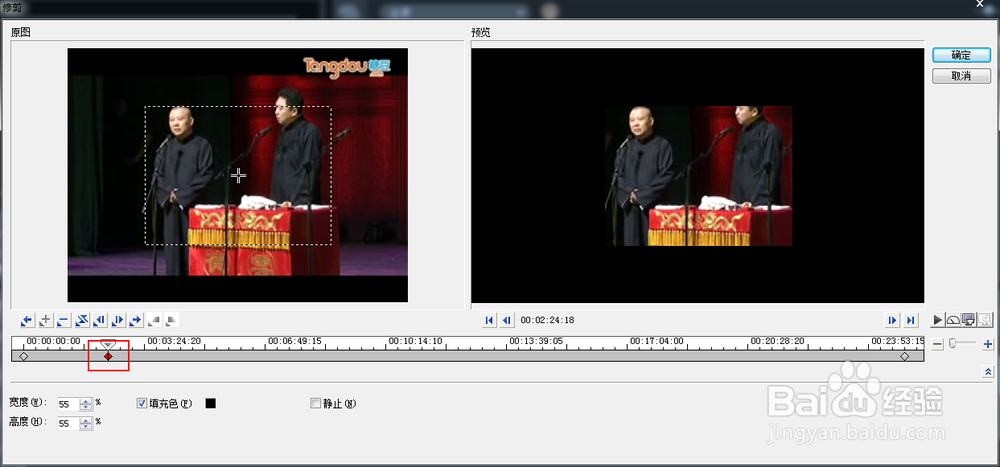Select the last keyframe at timeline end
The image size is (1000, 467).
[904, 357]
